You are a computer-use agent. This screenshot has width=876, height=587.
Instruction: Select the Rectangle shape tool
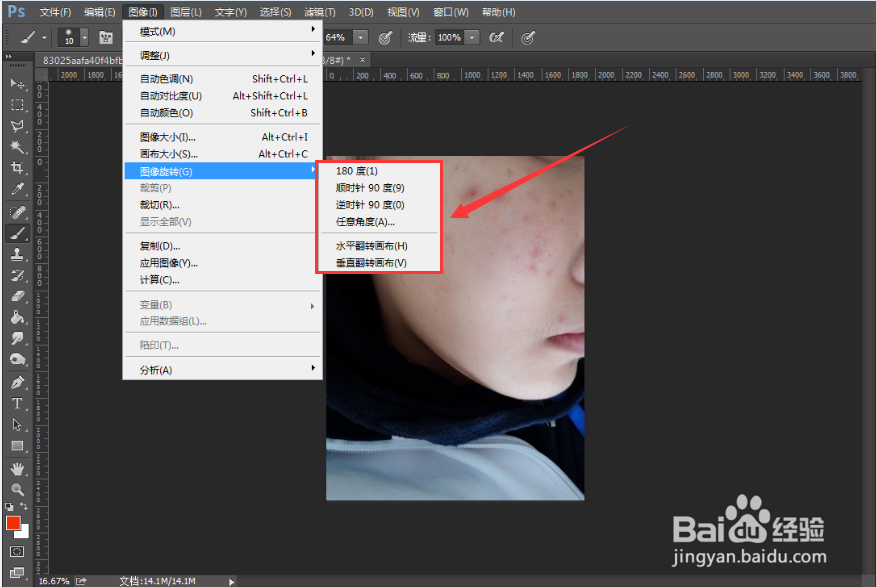pyautogui.click(x=17, y=446)
